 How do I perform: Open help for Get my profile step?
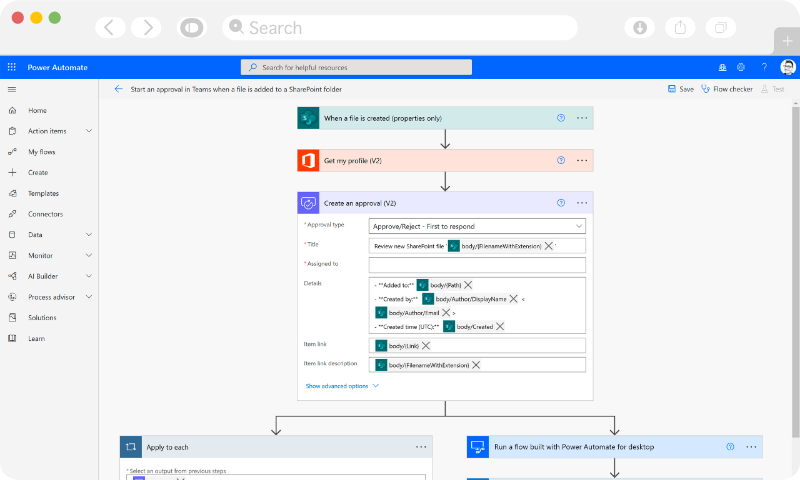[x=561, y=160]
